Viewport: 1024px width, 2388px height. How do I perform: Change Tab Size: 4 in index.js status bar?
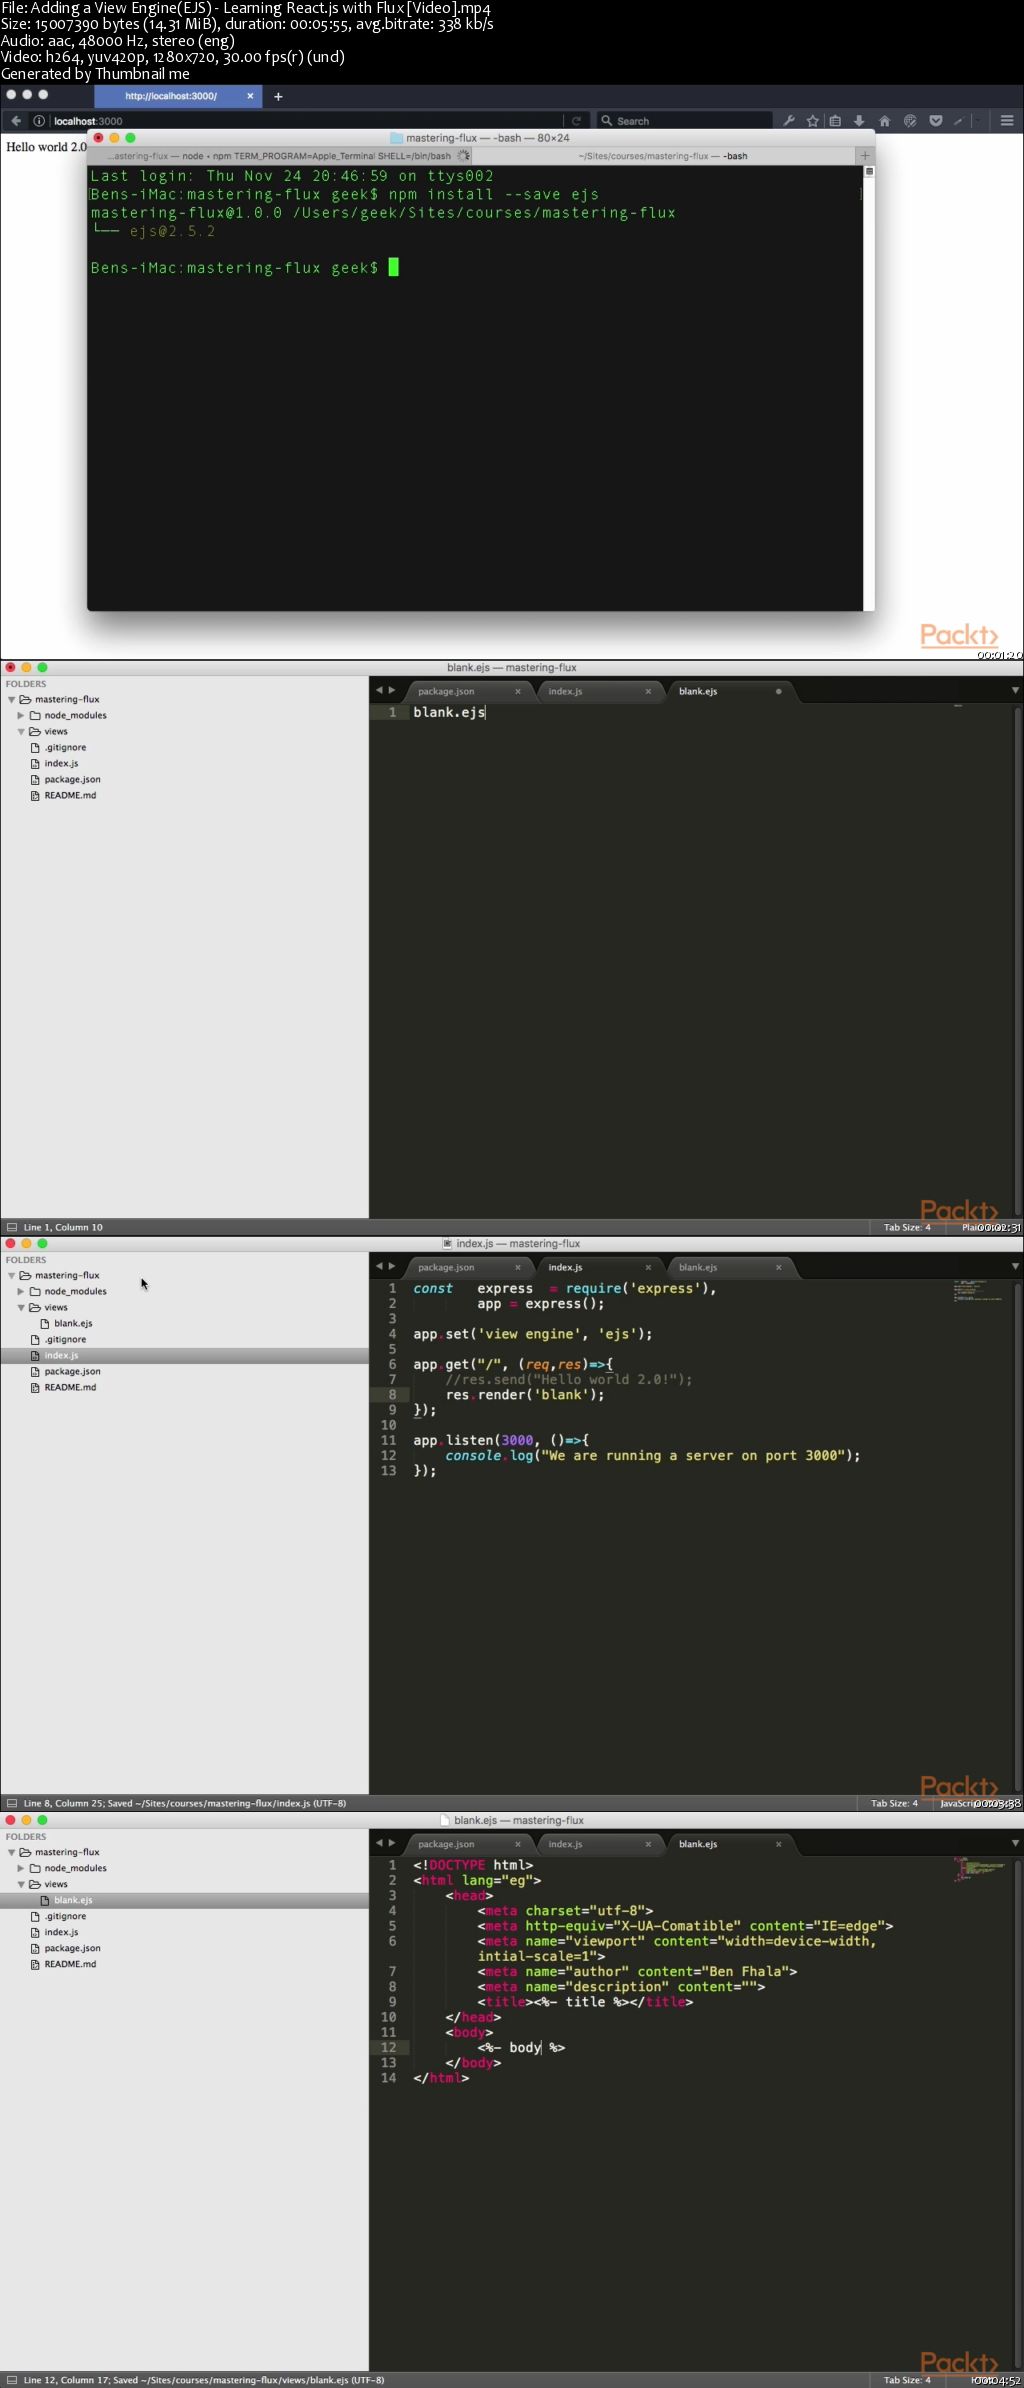(x=894, y=1803)
